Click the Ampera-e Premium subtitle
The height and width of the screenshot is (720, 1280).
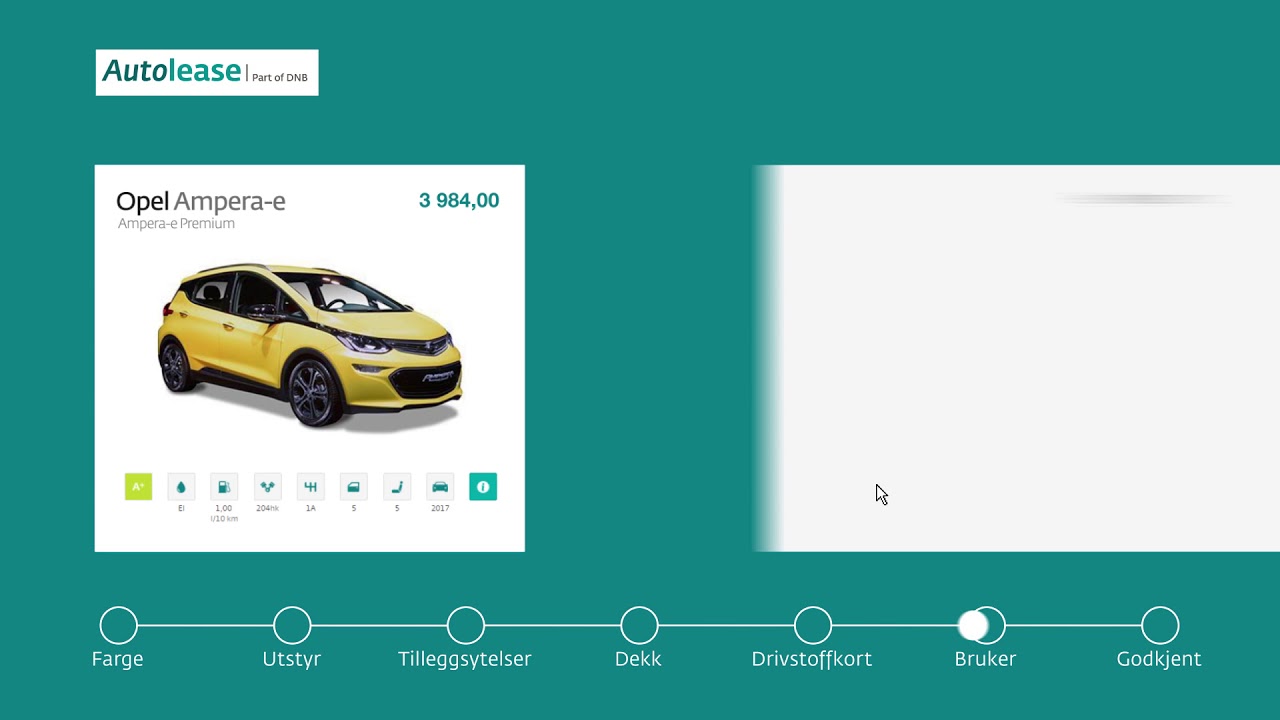176,224
